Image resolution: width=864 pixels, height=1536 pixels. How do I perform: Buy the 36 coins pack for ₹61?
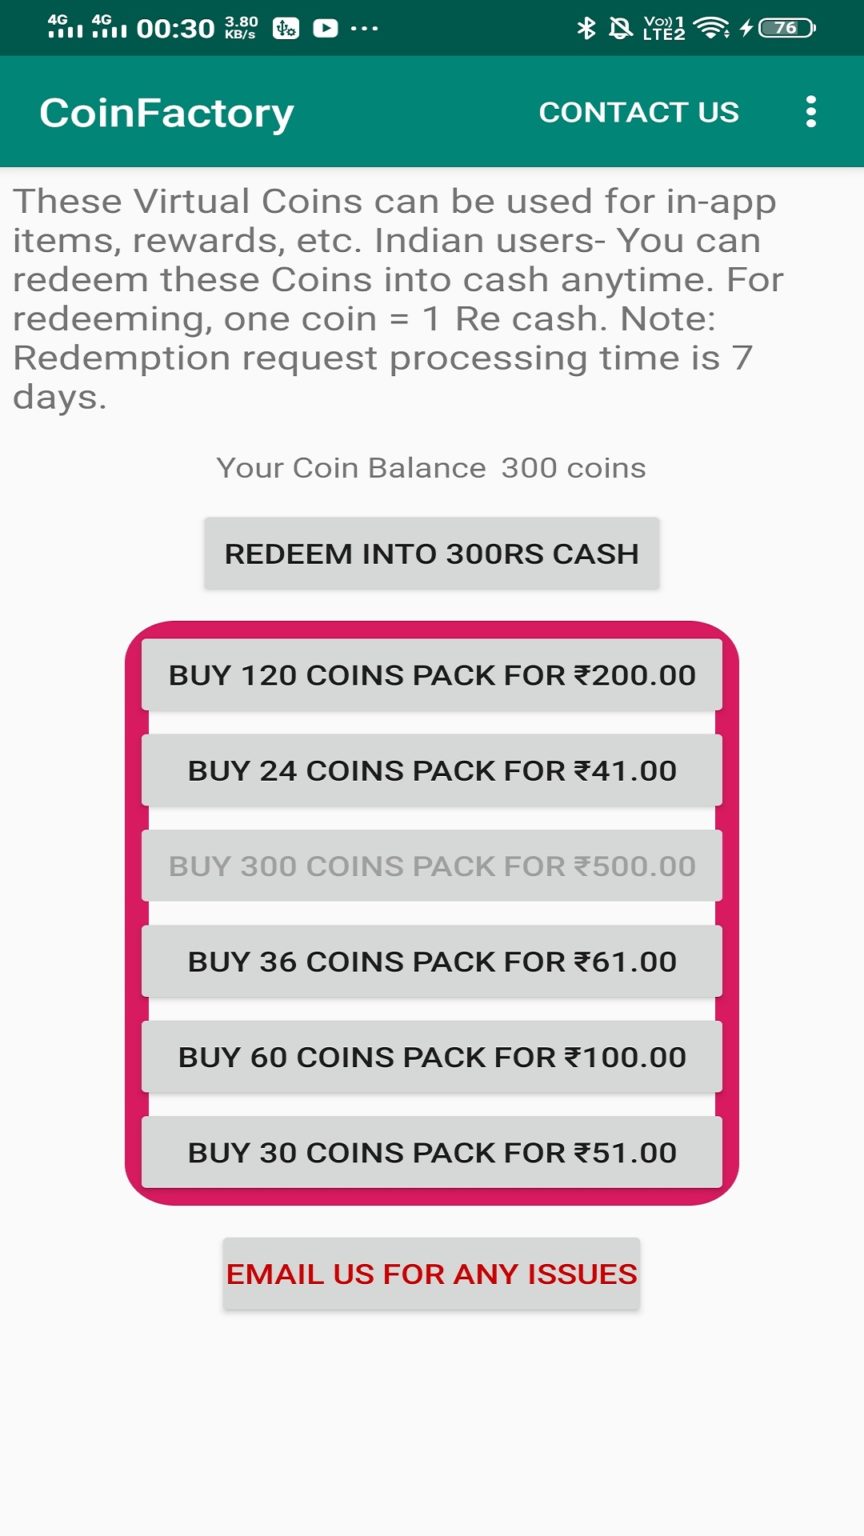coord(432,961)
